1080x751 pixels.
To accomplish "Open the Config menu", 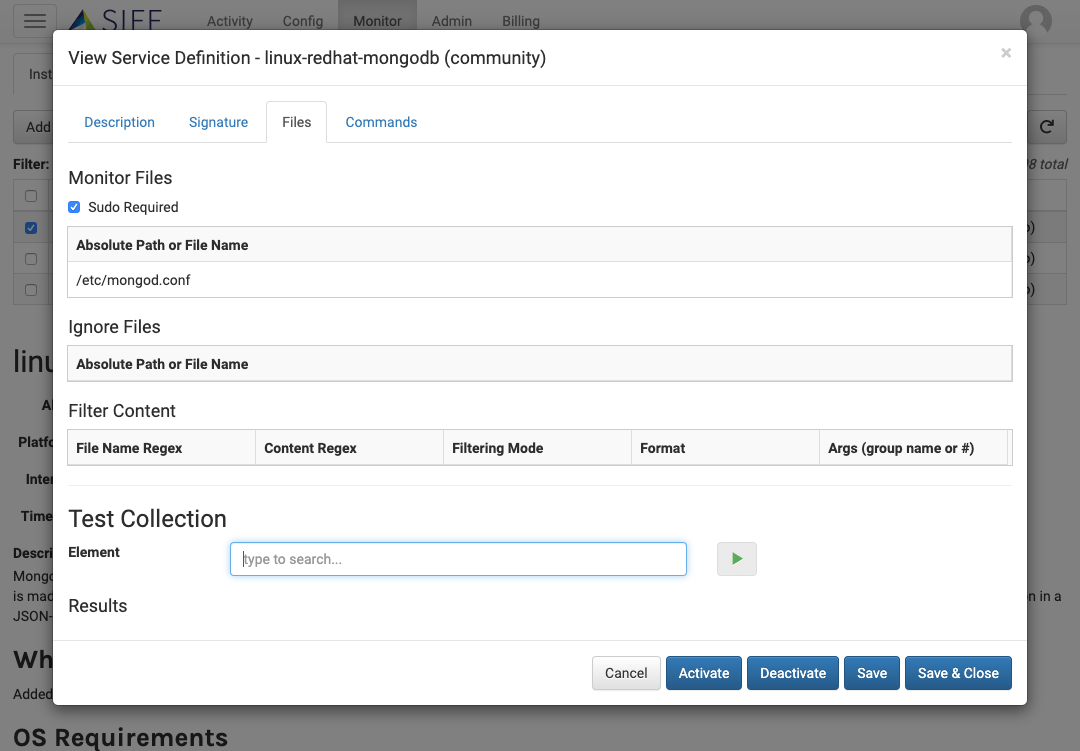I will pyautogui.click(x=303, y=21).
